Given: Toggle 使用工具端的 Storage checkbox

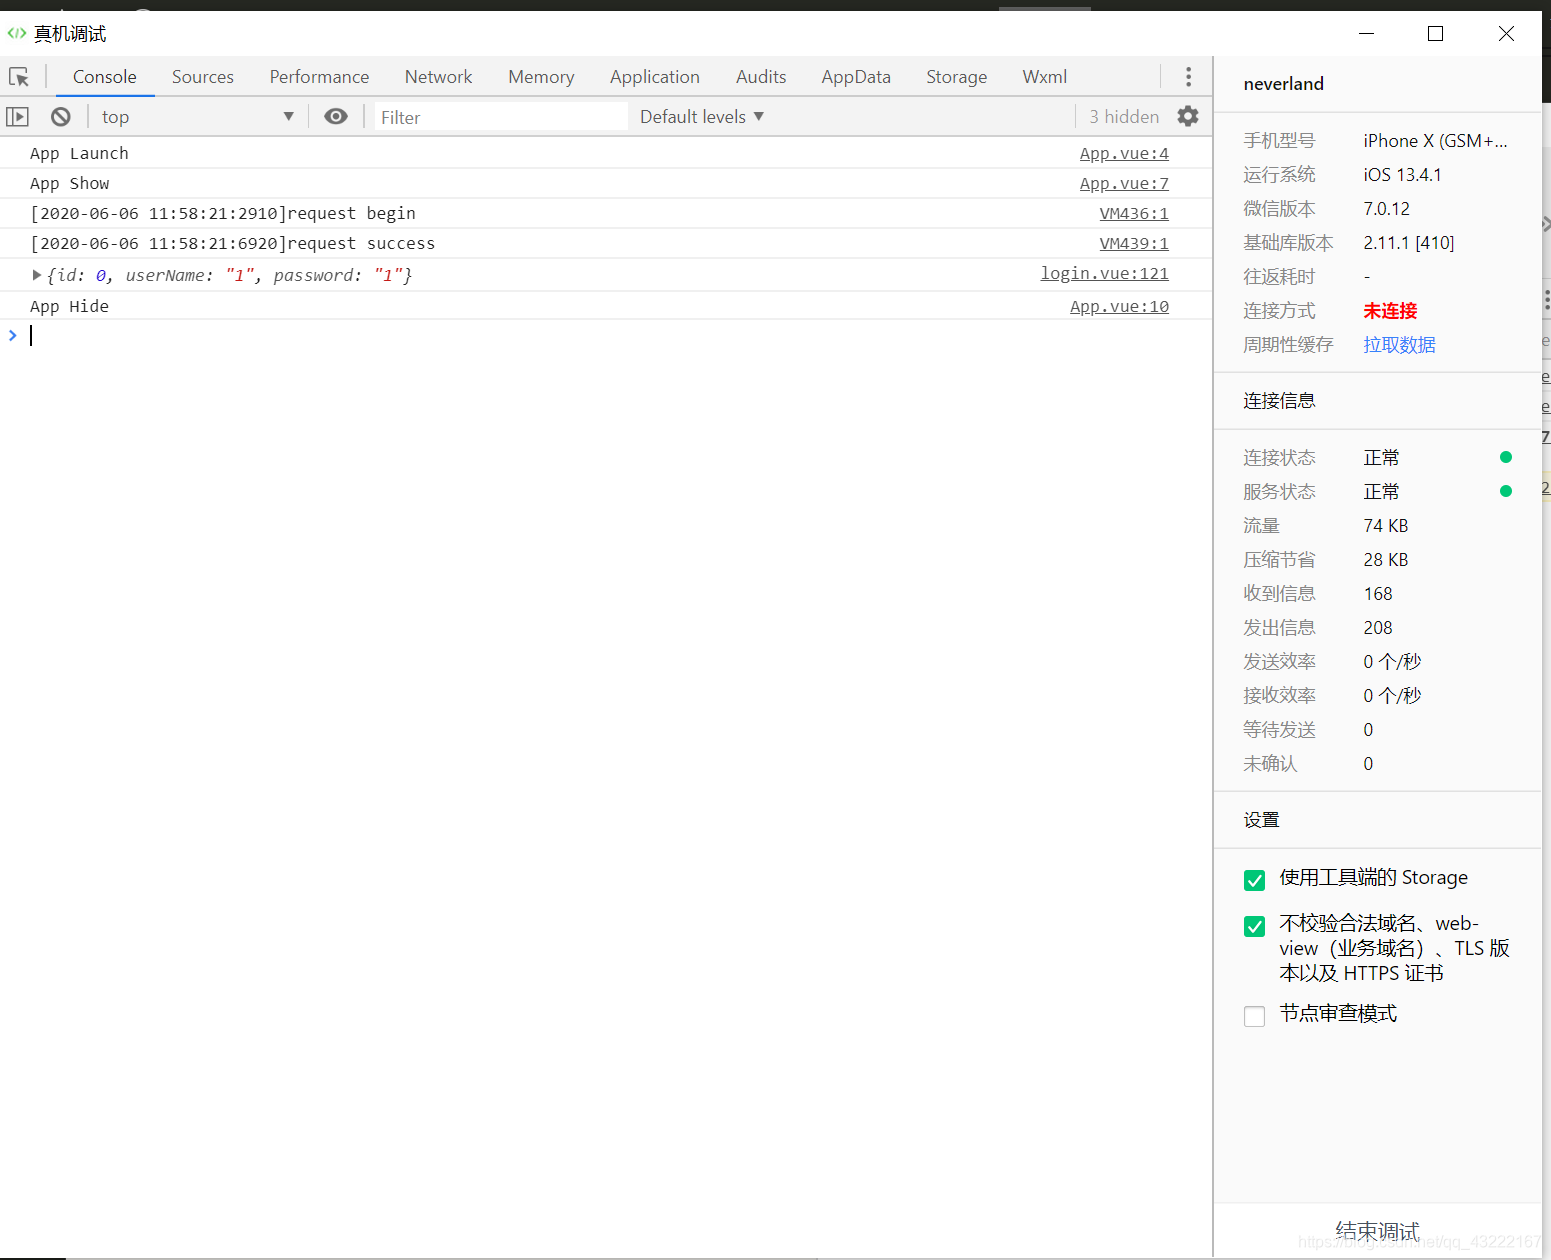Looking at the screenshot, I should (x=1254, y=880).
